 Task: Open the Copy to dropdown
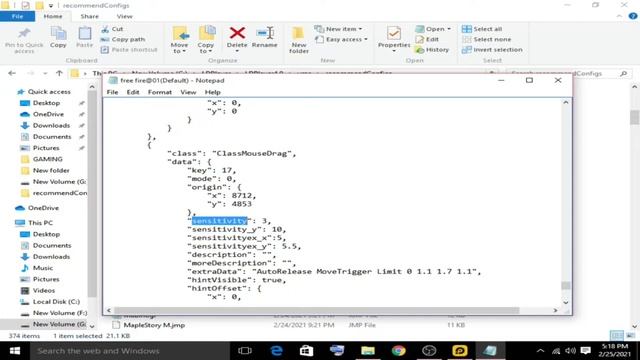click(206, 40)
